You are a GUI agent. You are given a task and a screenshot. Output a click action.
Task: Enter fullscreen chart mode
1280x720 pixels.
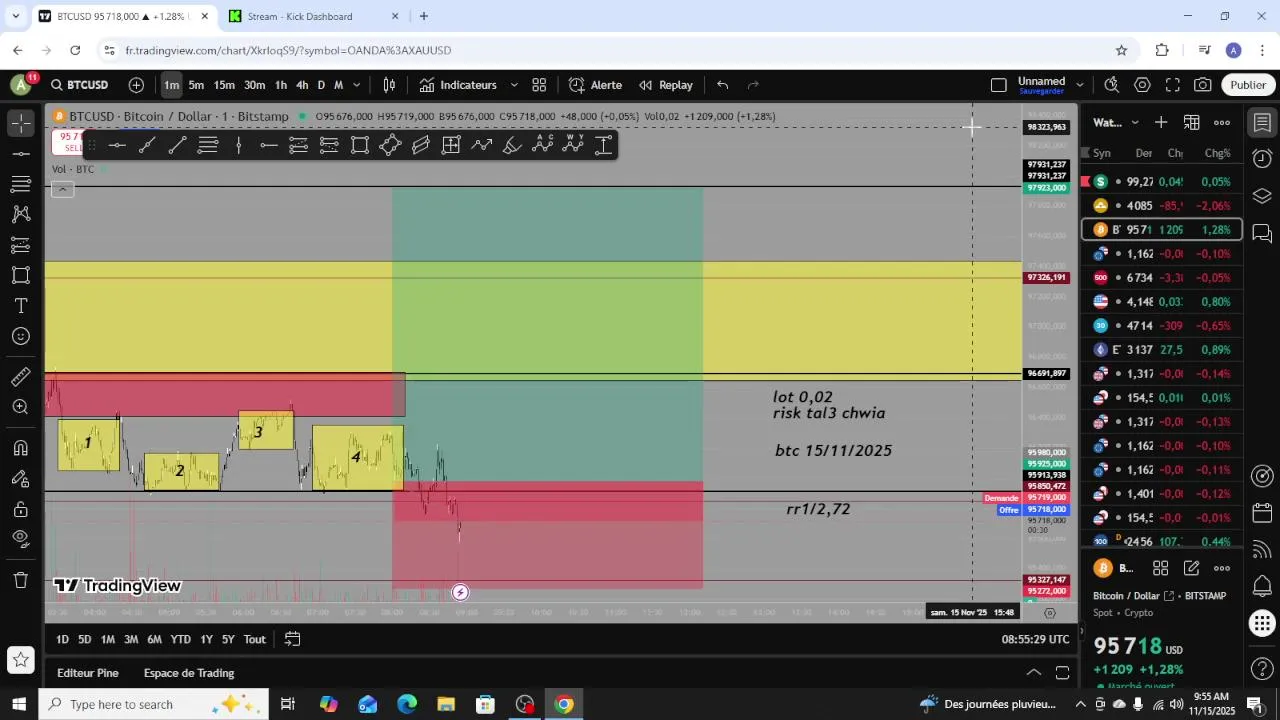point(1173,85)
